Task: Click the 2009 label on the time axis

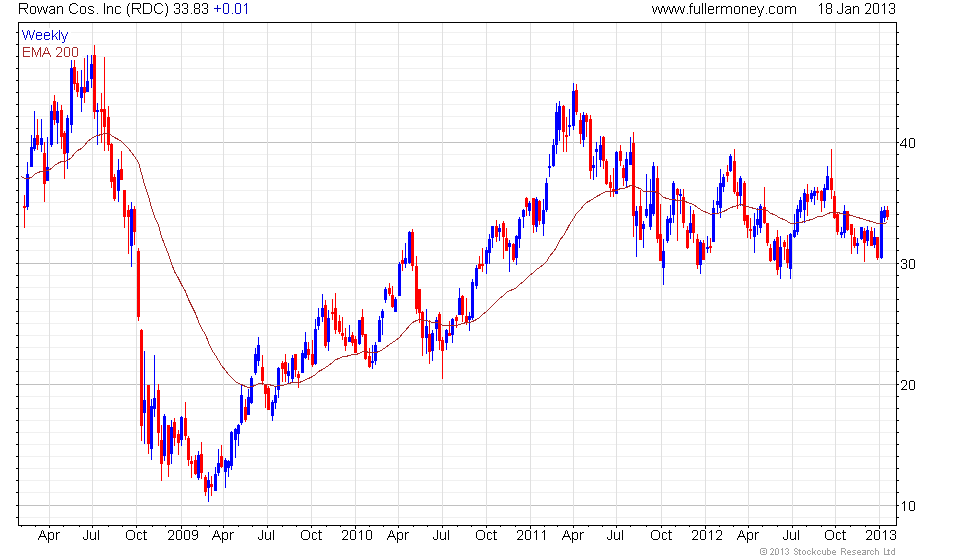Action: (182, 536)
